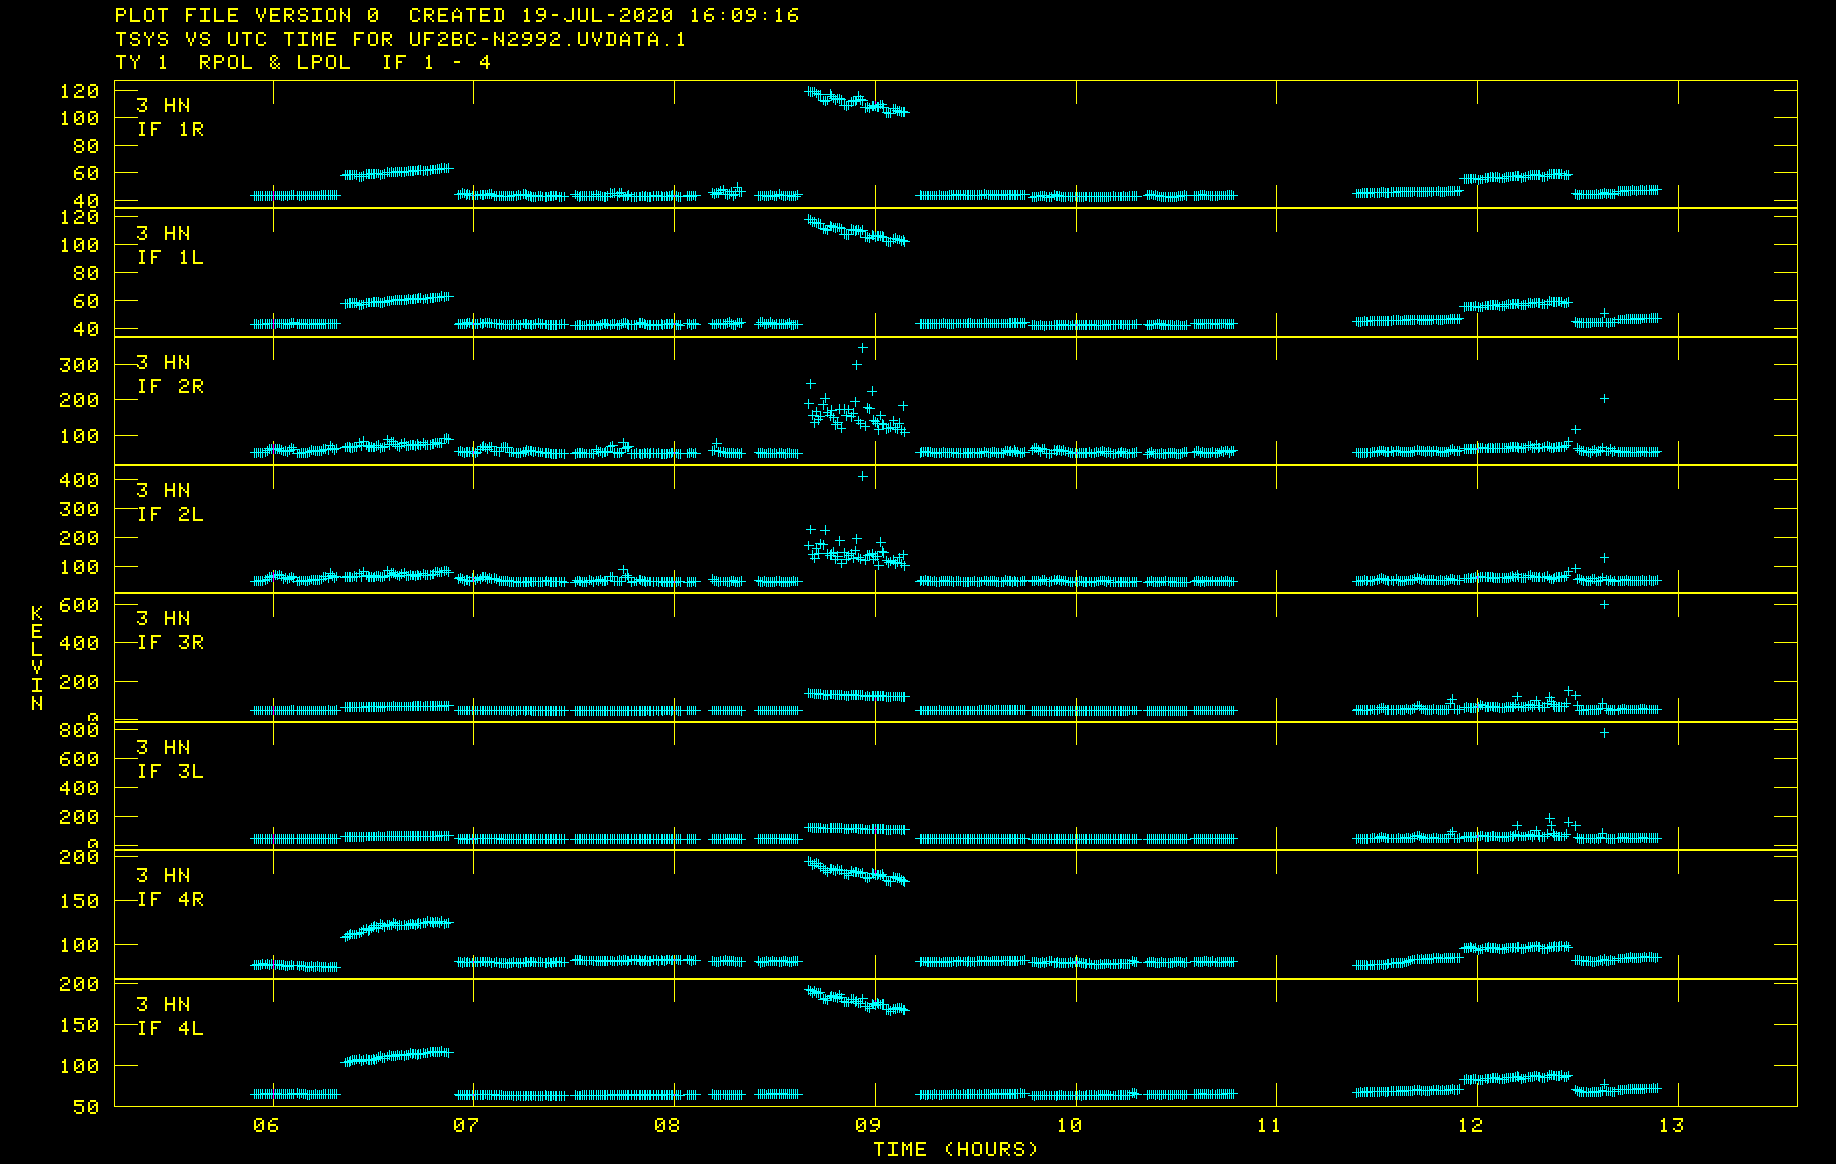Click the 400 K outlier point in IF 2L

tap(862, 477)
